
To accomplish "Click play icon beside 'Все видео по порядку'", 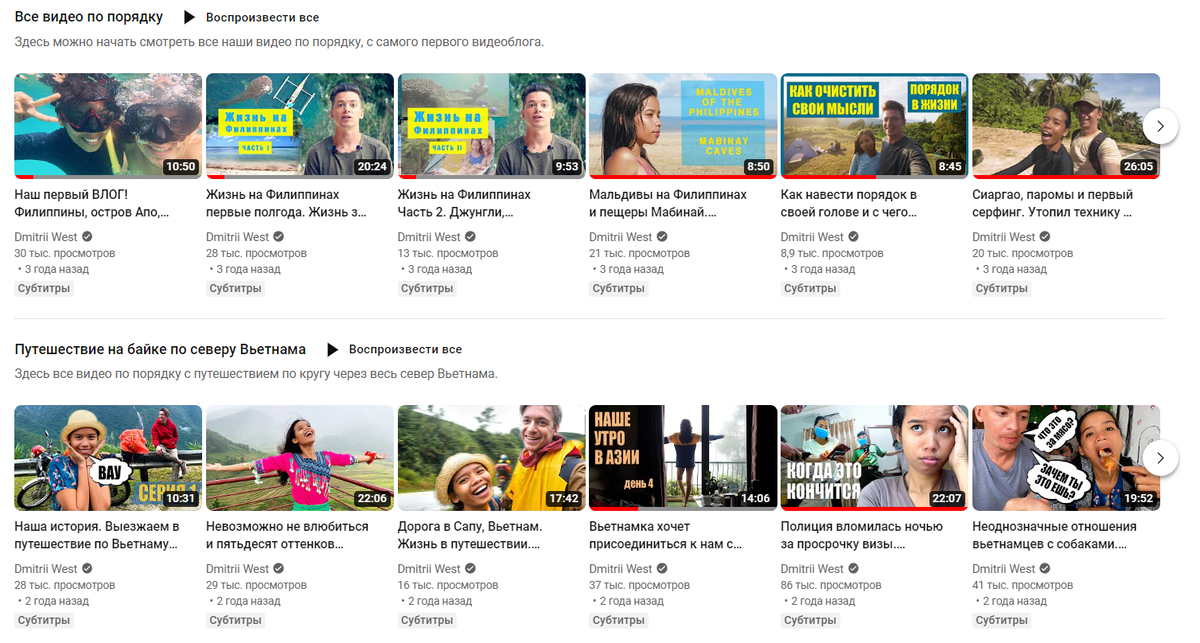I will point(189,17).
